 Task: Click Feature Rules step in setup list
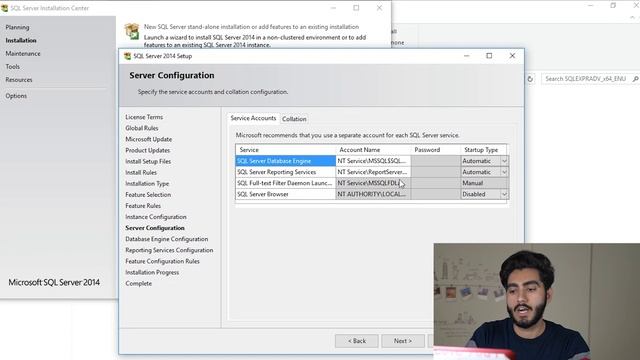coord(143,206)
